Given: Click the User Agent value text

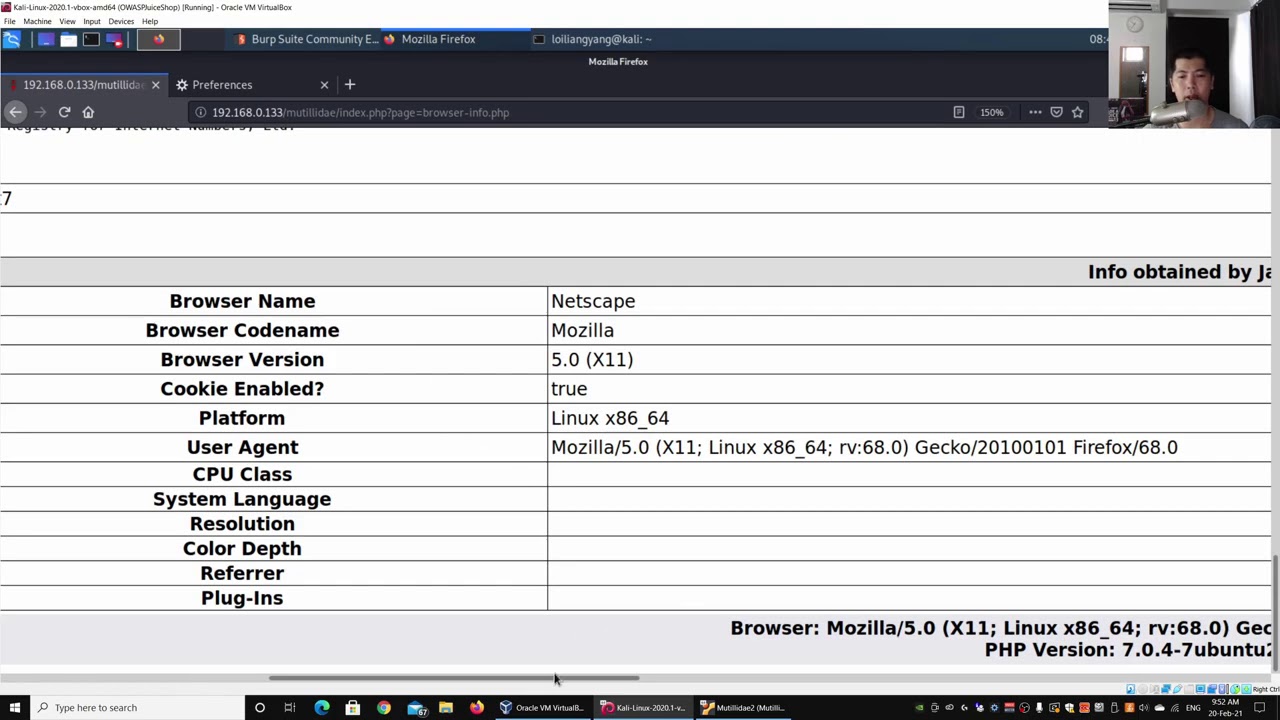Looking at the screenshot, I should (x=864, y=447).
